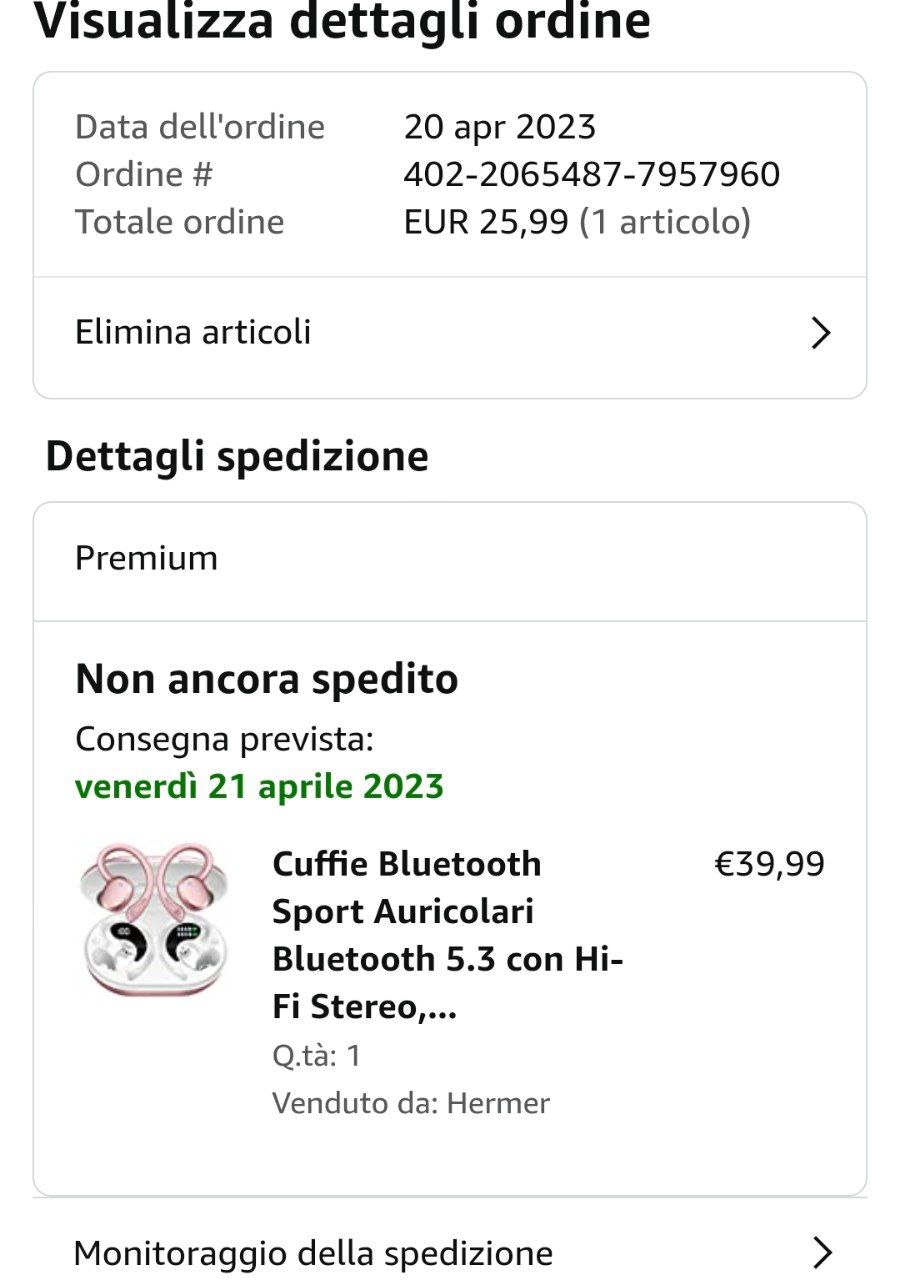
Task: Click the Consegna prevista label
Action: coord(224,740)
